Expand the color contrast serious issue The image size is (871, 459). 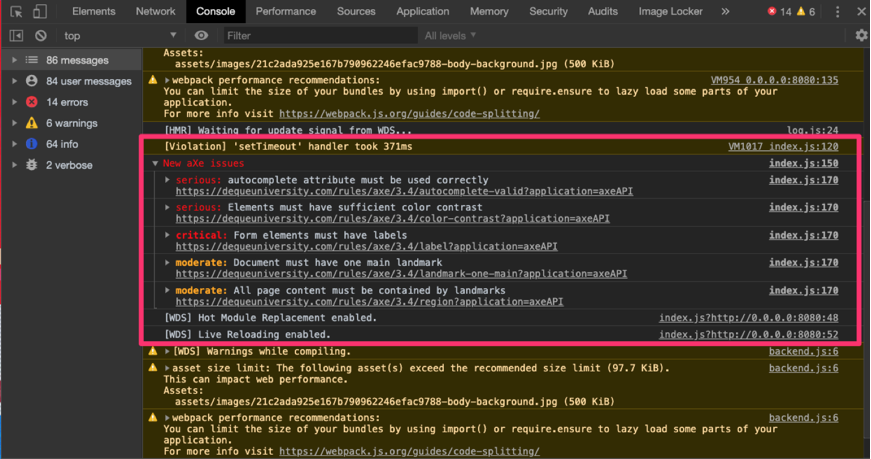(167, 207)
